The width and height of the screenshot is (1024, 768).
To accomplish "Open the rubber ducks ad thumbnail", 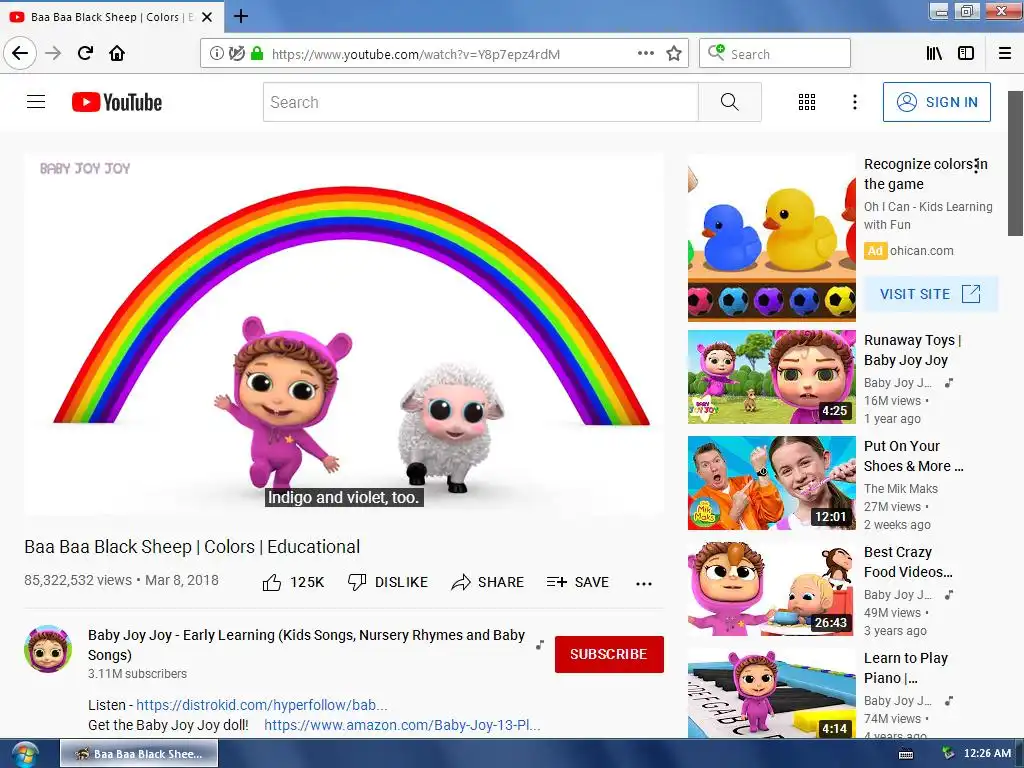I will click(x=772, y=238).
